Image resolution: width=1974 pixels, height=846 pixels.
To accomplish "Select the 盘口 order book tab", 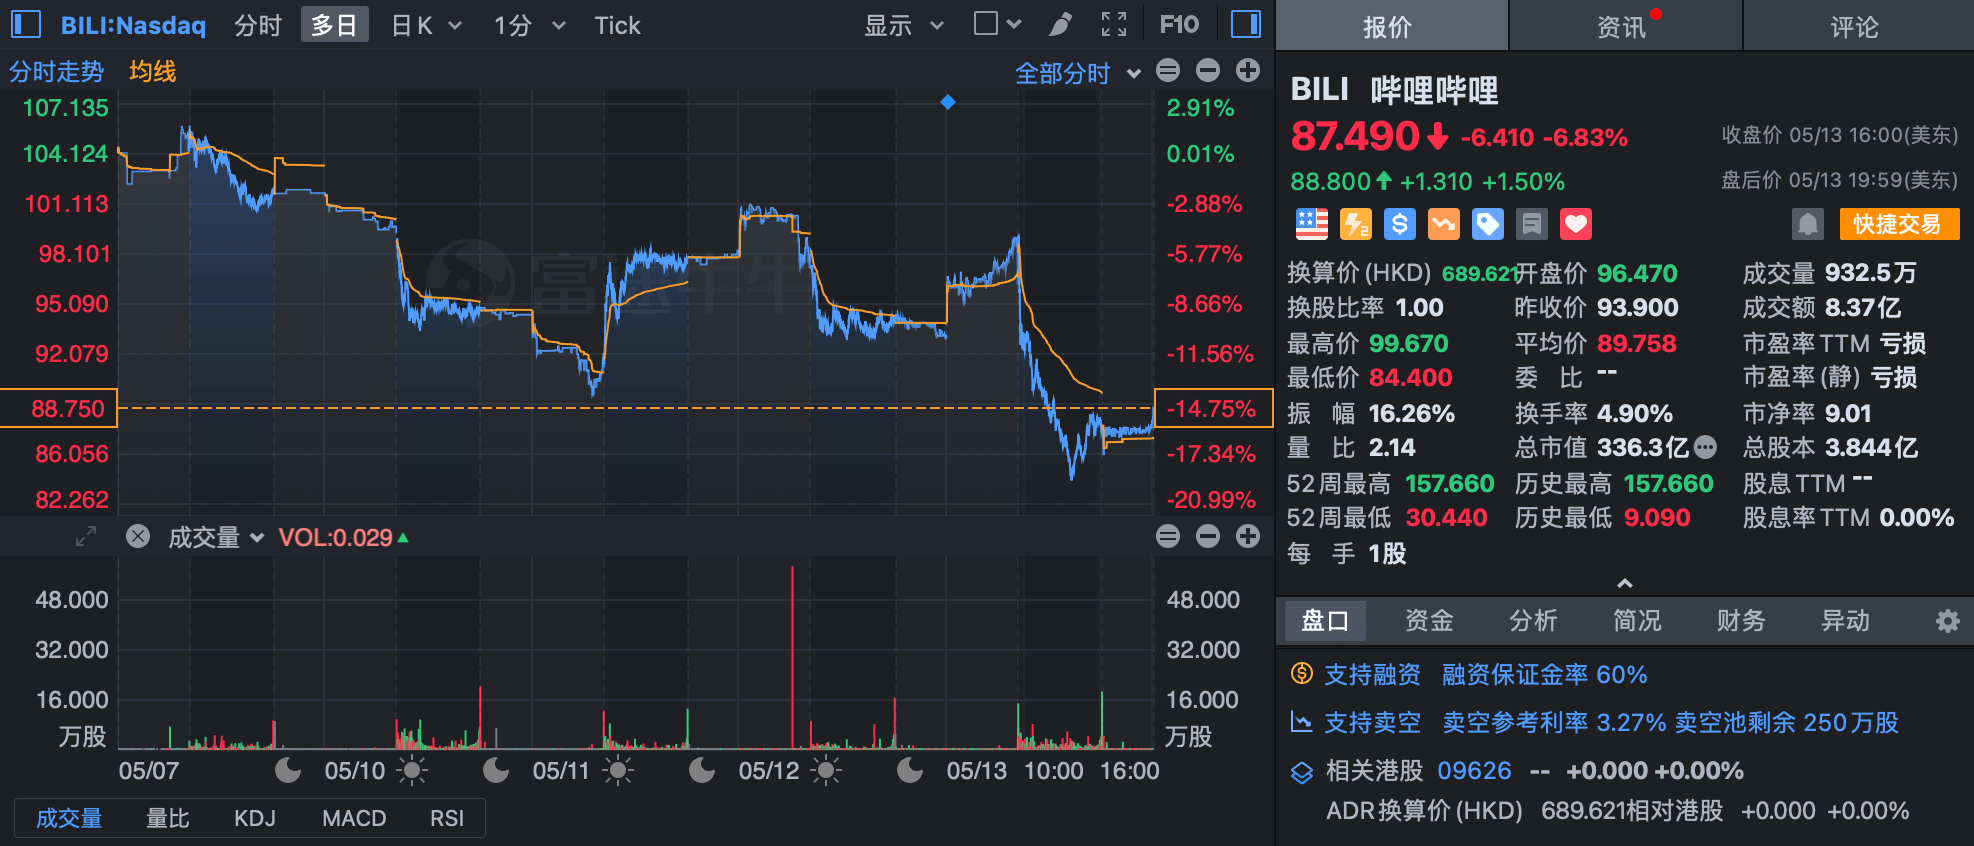I will pyautogui.click(x=1325, y=621).
